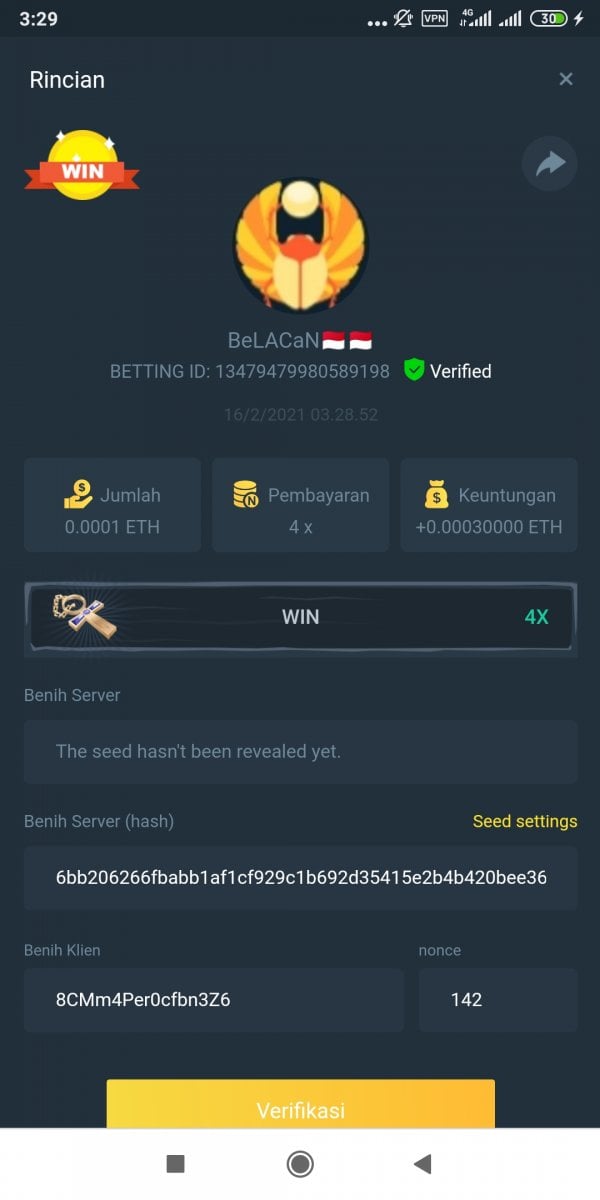
Task: Click the nonce field showing 142
Action: (x=498, y=999)
